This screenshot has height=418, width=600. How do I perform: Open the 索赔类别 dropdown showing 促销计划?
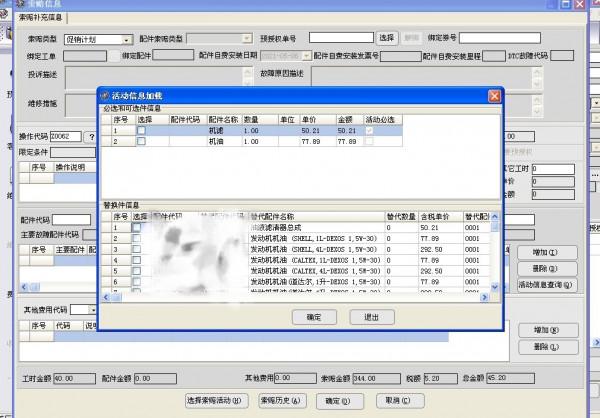[126, 39]
